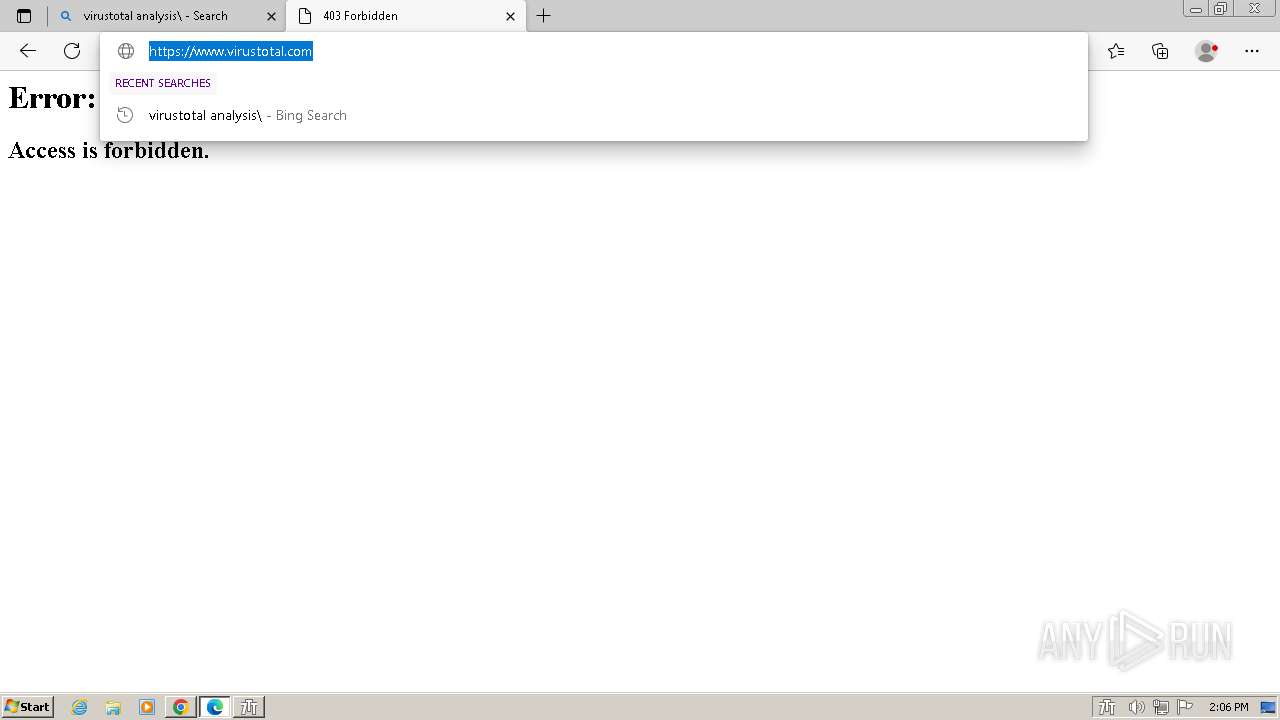Open the Collections icon
1280x720 pixels.
pyautogui.click(x=1160, y=51)
